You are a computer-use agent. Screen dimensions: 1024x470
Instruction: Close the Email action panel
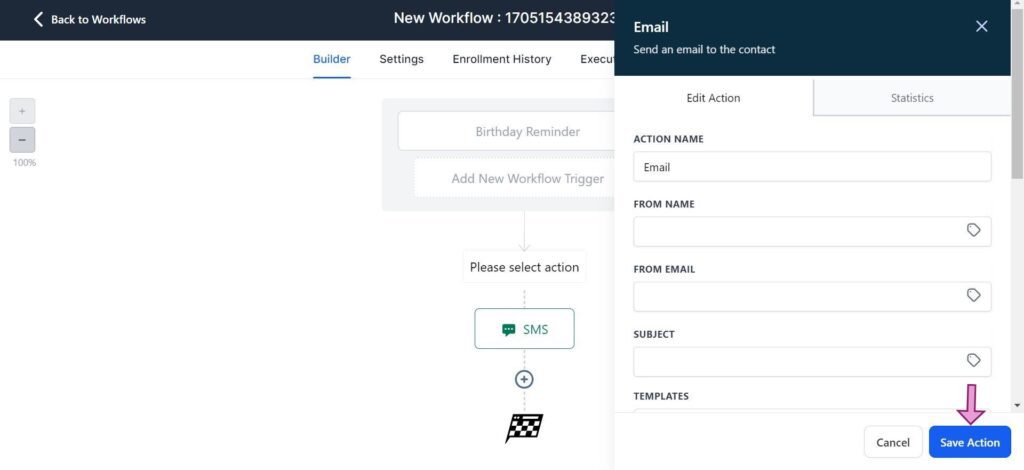pyautogui.click(x=982, y=26)
